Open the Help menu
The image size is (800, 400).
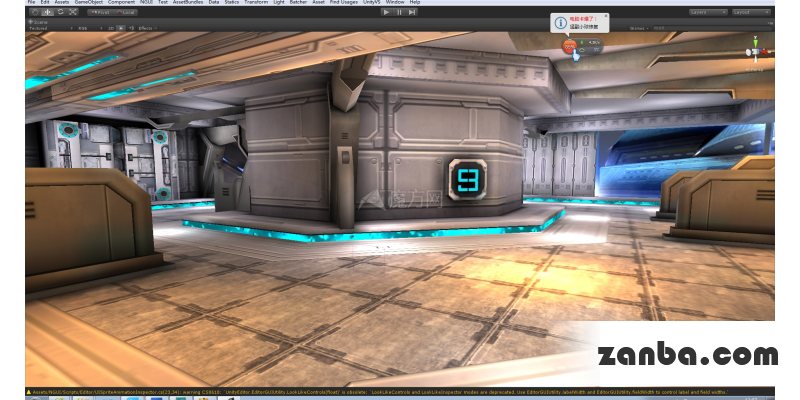pyautogui.click(x=414, y=3)
